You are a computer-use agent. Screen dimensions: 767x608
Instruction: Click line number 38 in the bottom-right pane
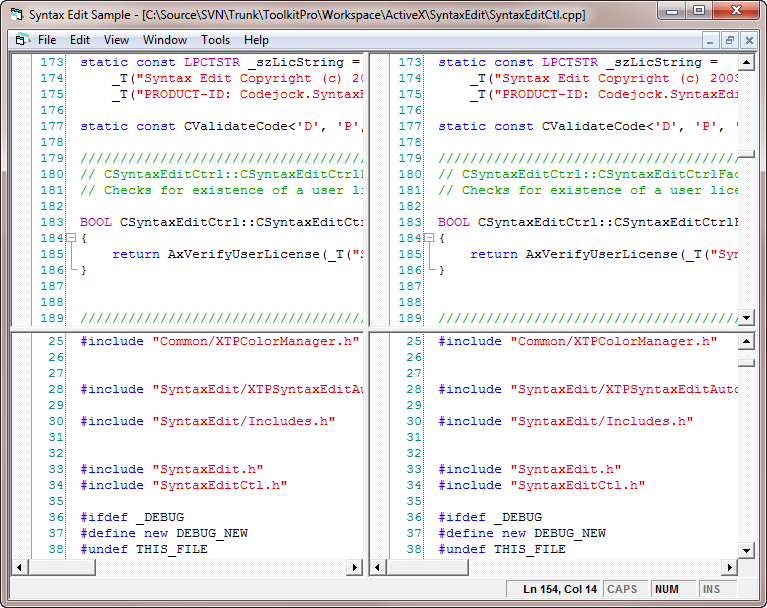[x=414, y=549]
